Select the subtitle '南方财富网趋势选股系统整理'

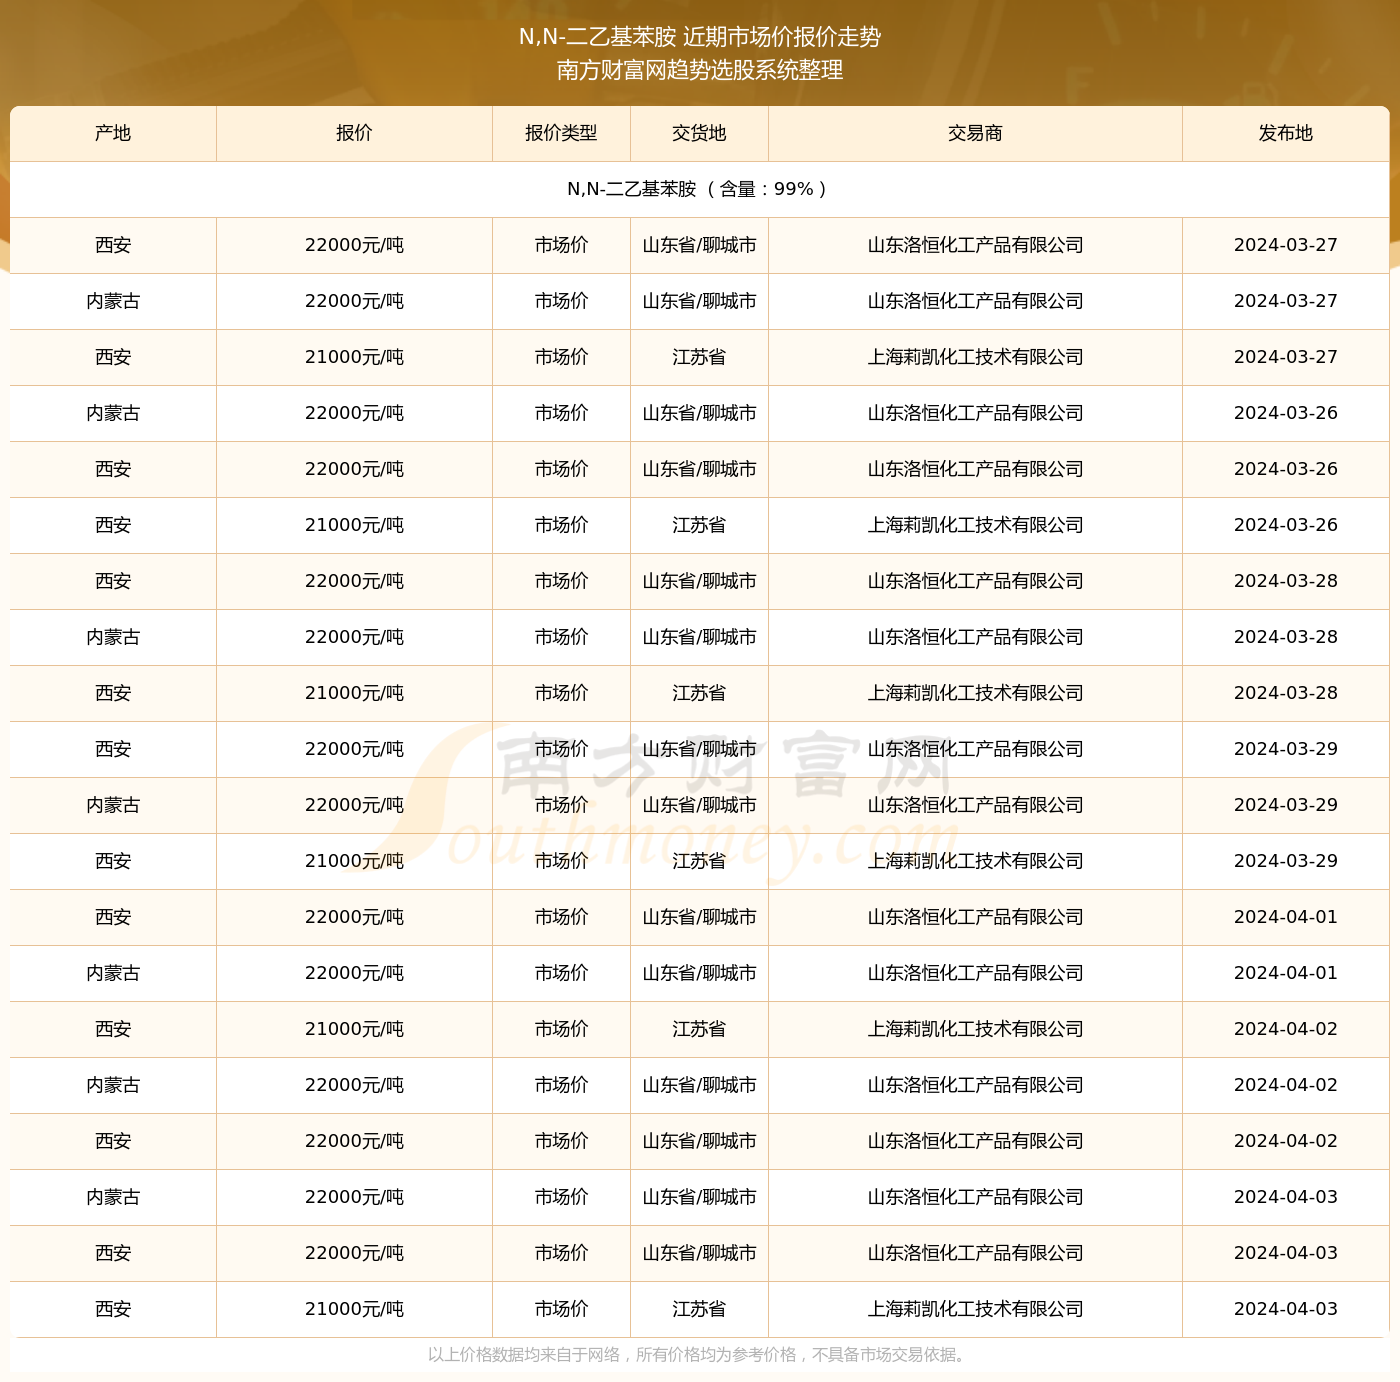point(700,70)
